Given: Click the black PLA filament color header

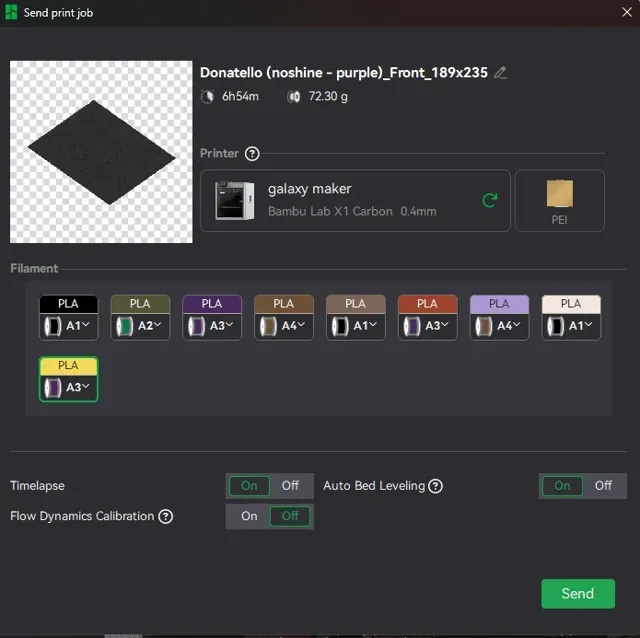Looking at the screenshot, I should 69,304.
